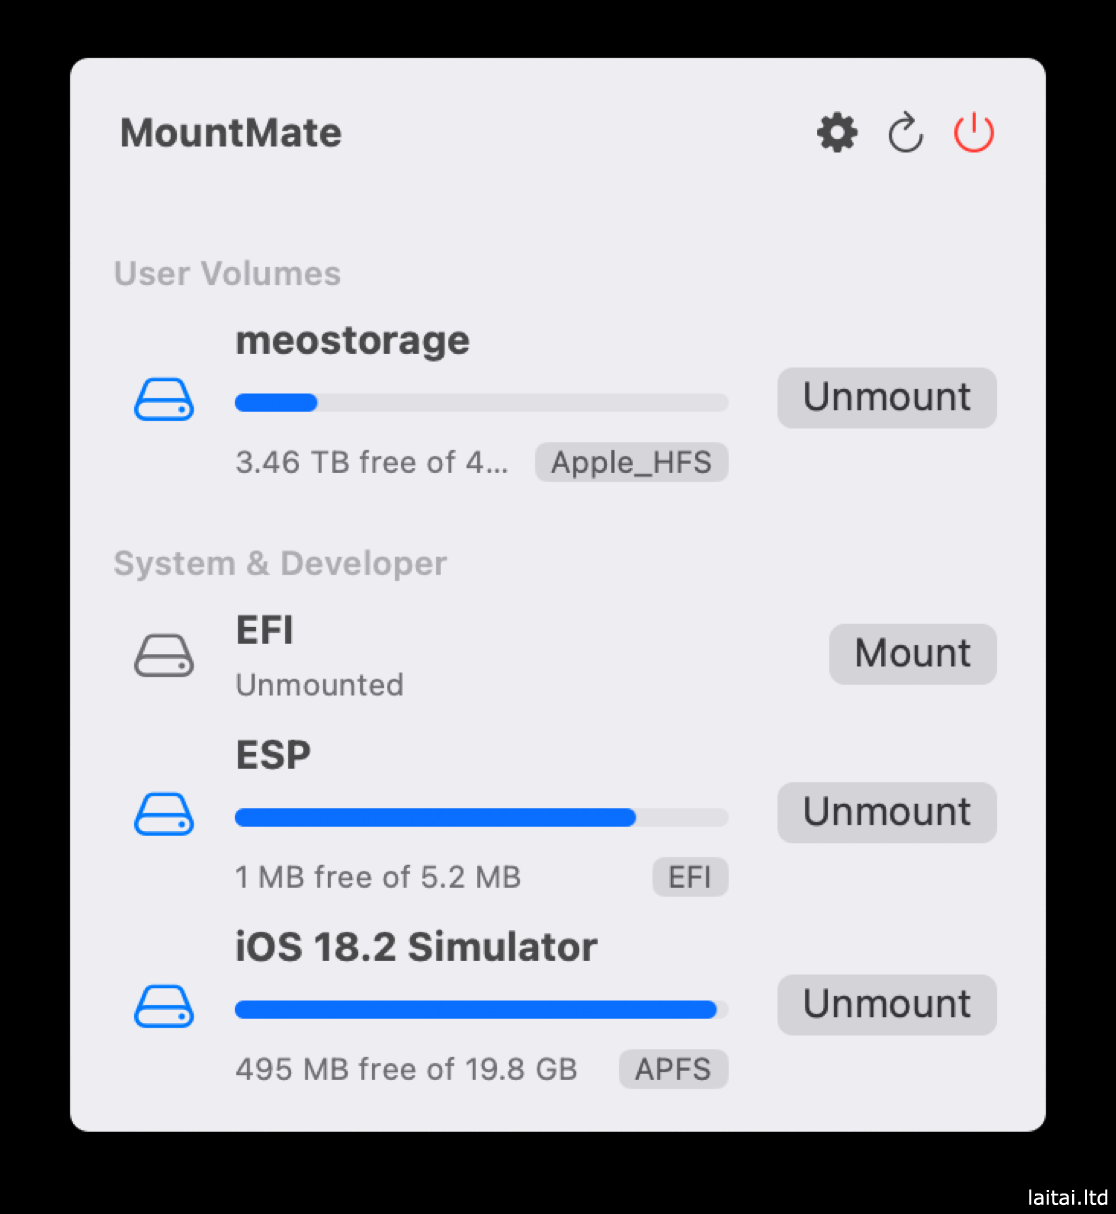Select the meostorage volume name
Viewport: 1116px width, 1214px height.
point(352,341)
